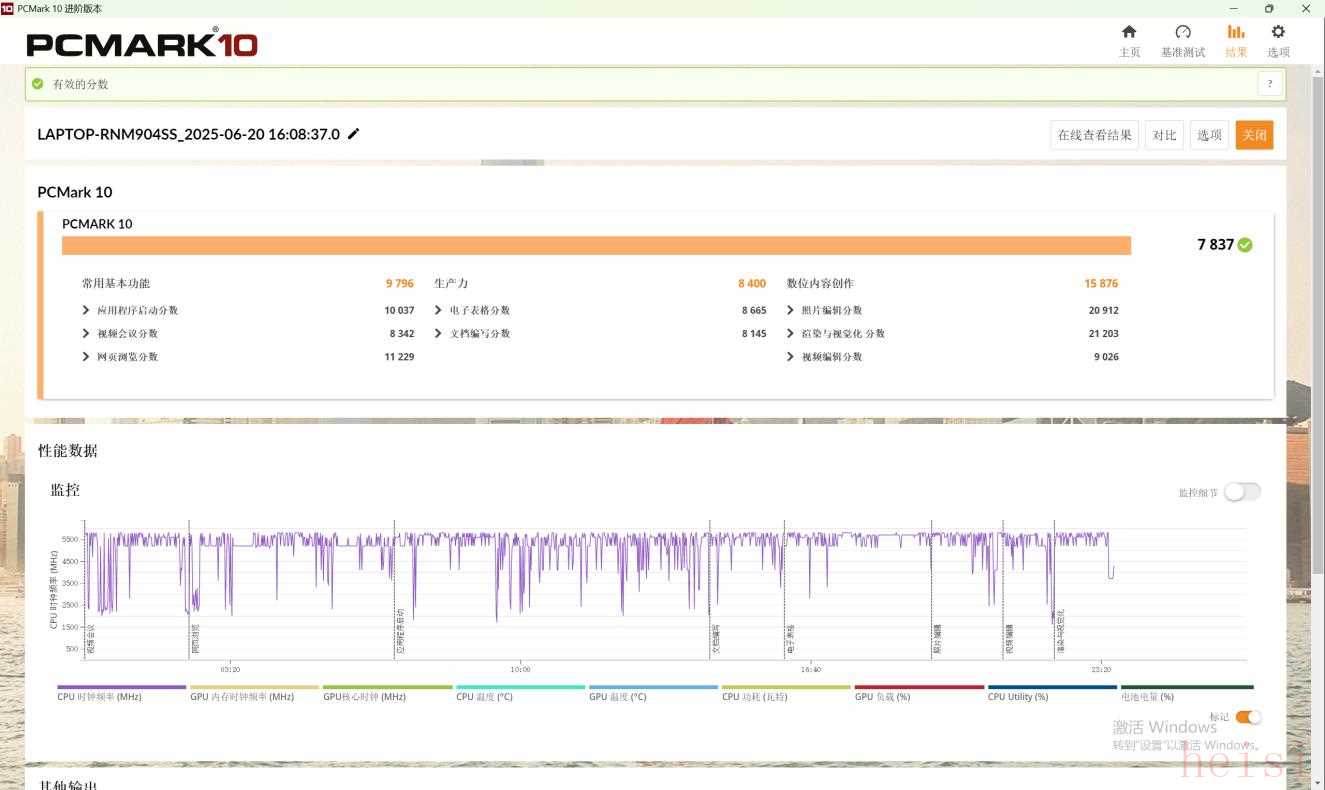This screenshot has height=790, width=1325.
Task: Select the CPU 温度 legend swatch
Action: pos(520,687)
